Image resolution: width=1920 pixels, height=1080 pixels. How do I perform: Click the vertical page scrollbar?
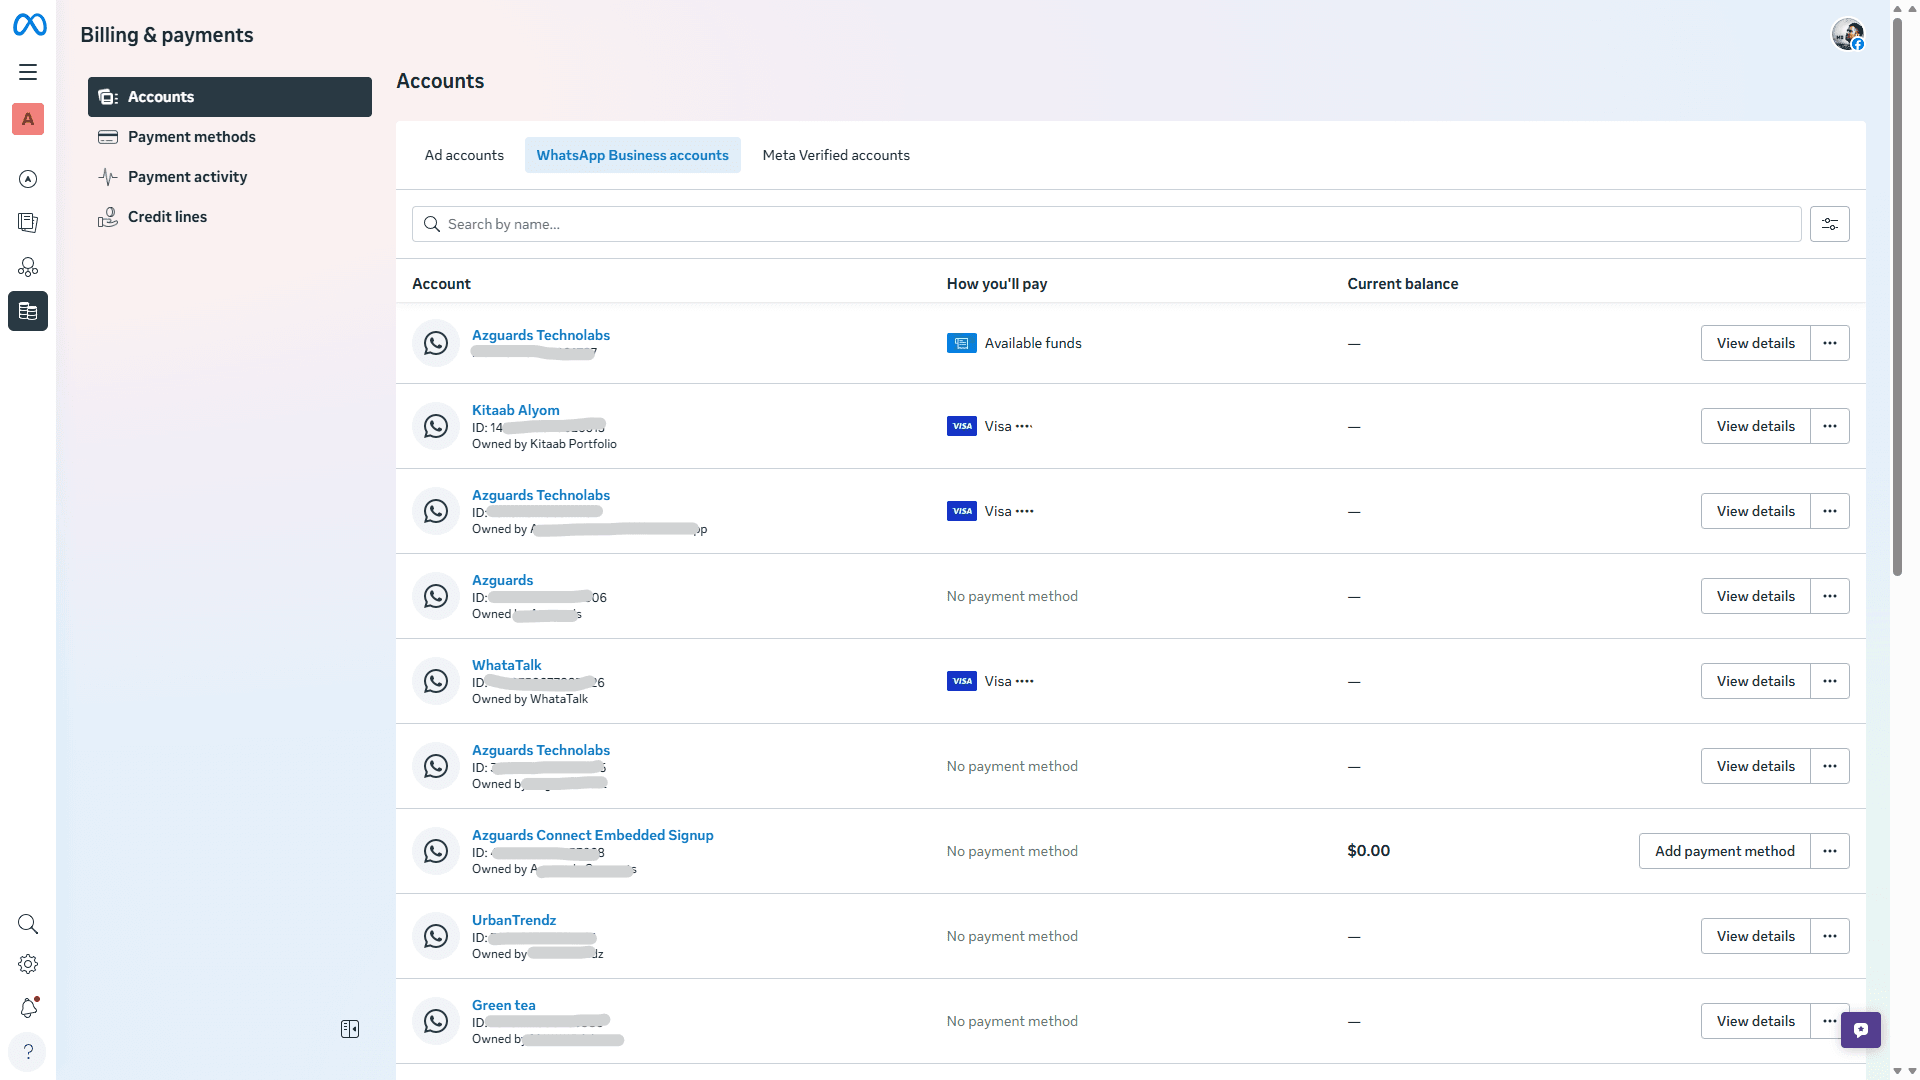(x=1897, y=296)
